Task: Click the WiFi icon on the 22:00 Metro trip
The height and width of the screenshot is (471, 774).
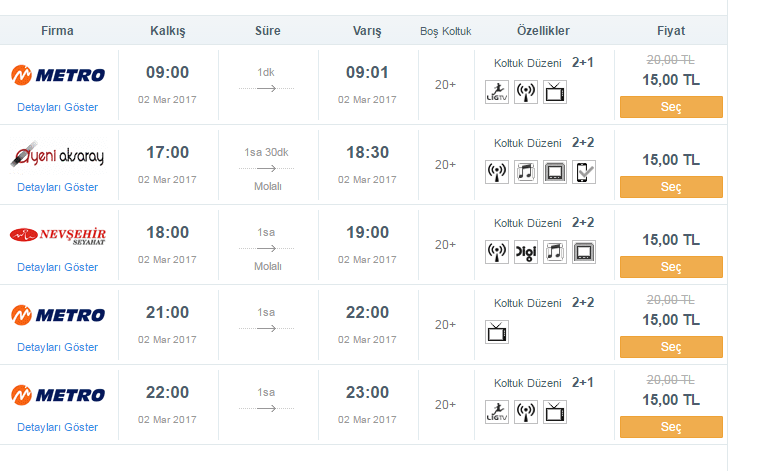Action: [526, 411]
